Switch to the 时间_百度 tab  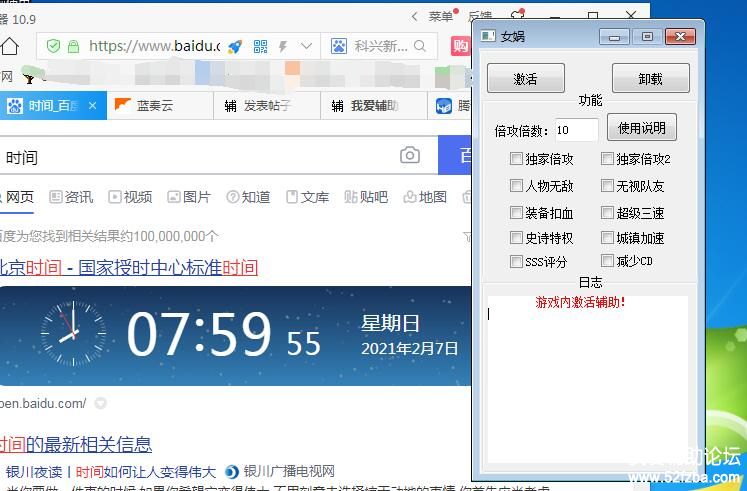point(53,105)
